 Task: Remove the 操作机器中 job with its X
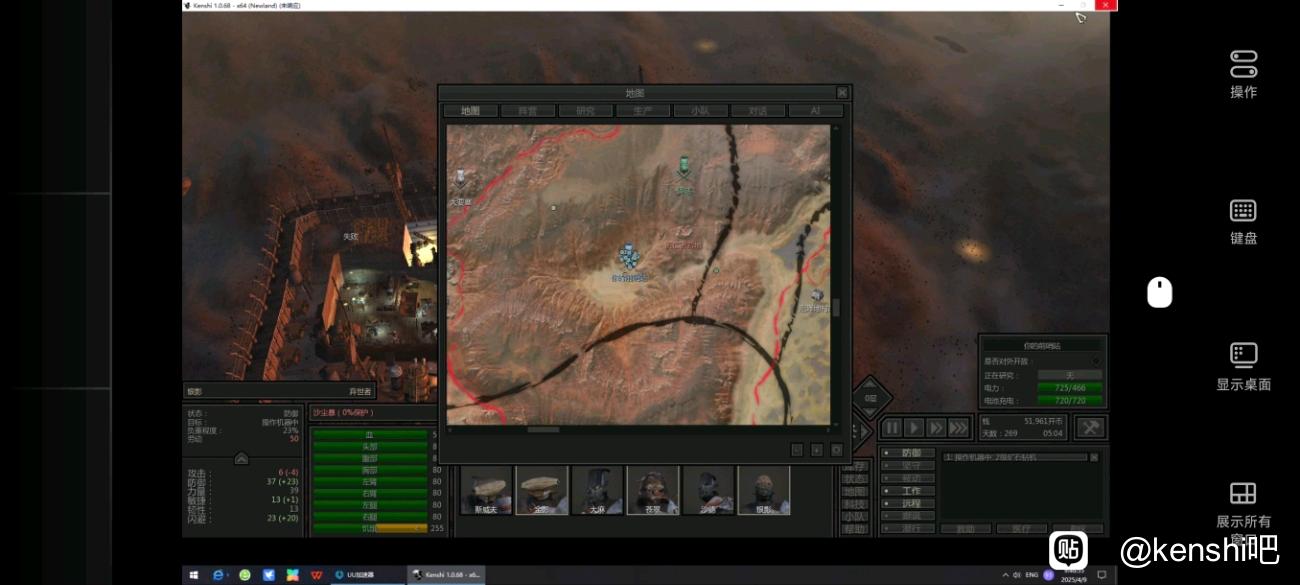(1094, 457)
